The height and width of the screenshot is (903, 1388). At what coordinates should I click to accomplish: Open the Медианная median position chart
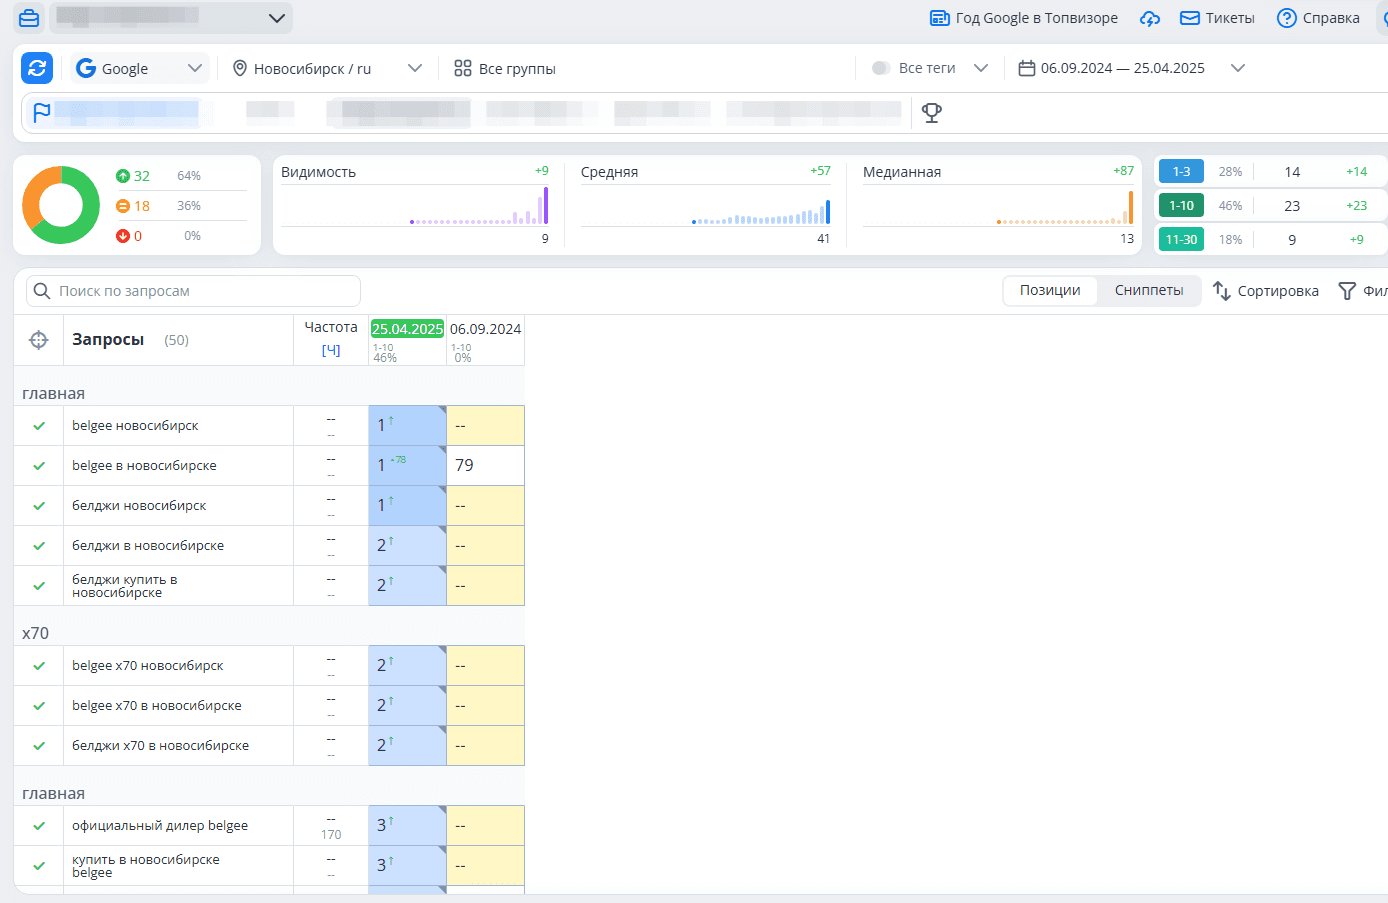click(998, 205)
